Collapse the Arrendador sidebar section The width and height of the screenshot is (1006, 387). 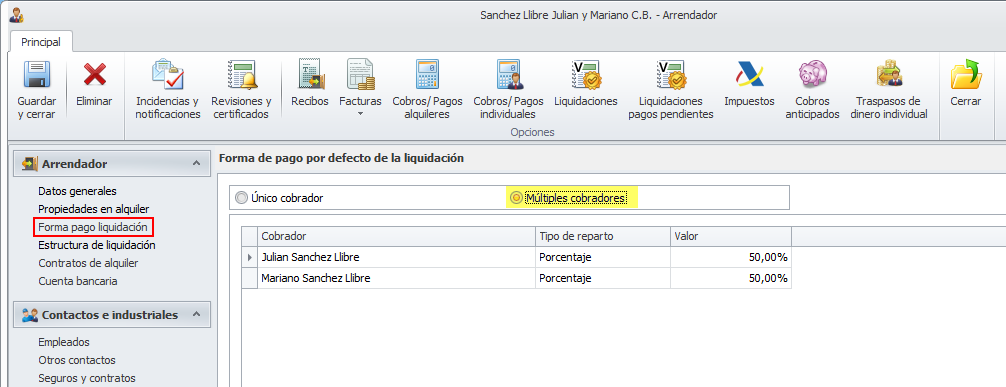pos(196,164)
